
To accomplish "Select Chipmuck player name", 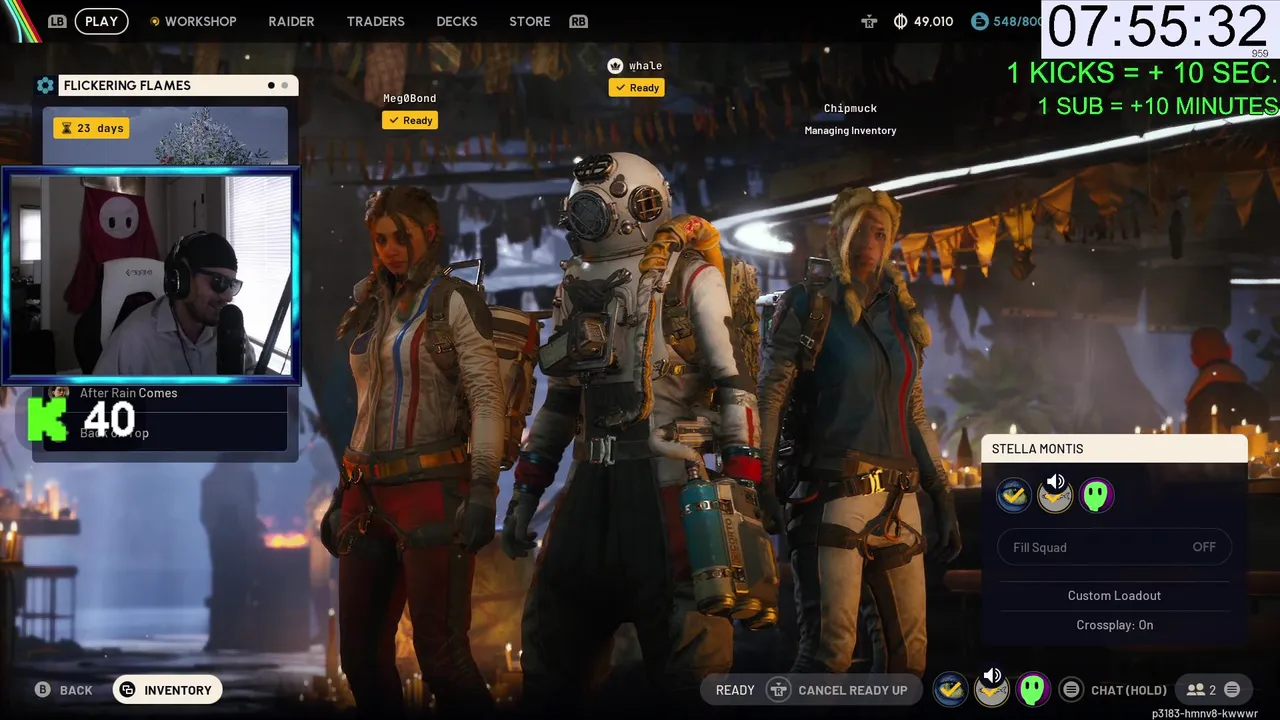I will tap(850, 108).
